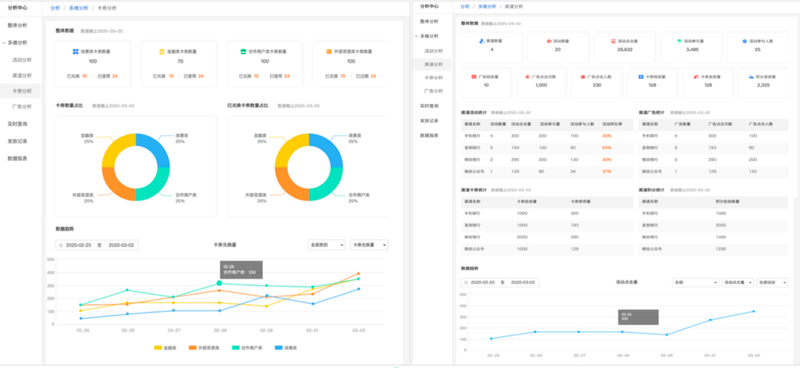Toggle 金融类 series in chart legend
The height and width of the screenshot is (368, 800).
coord(164,348)
